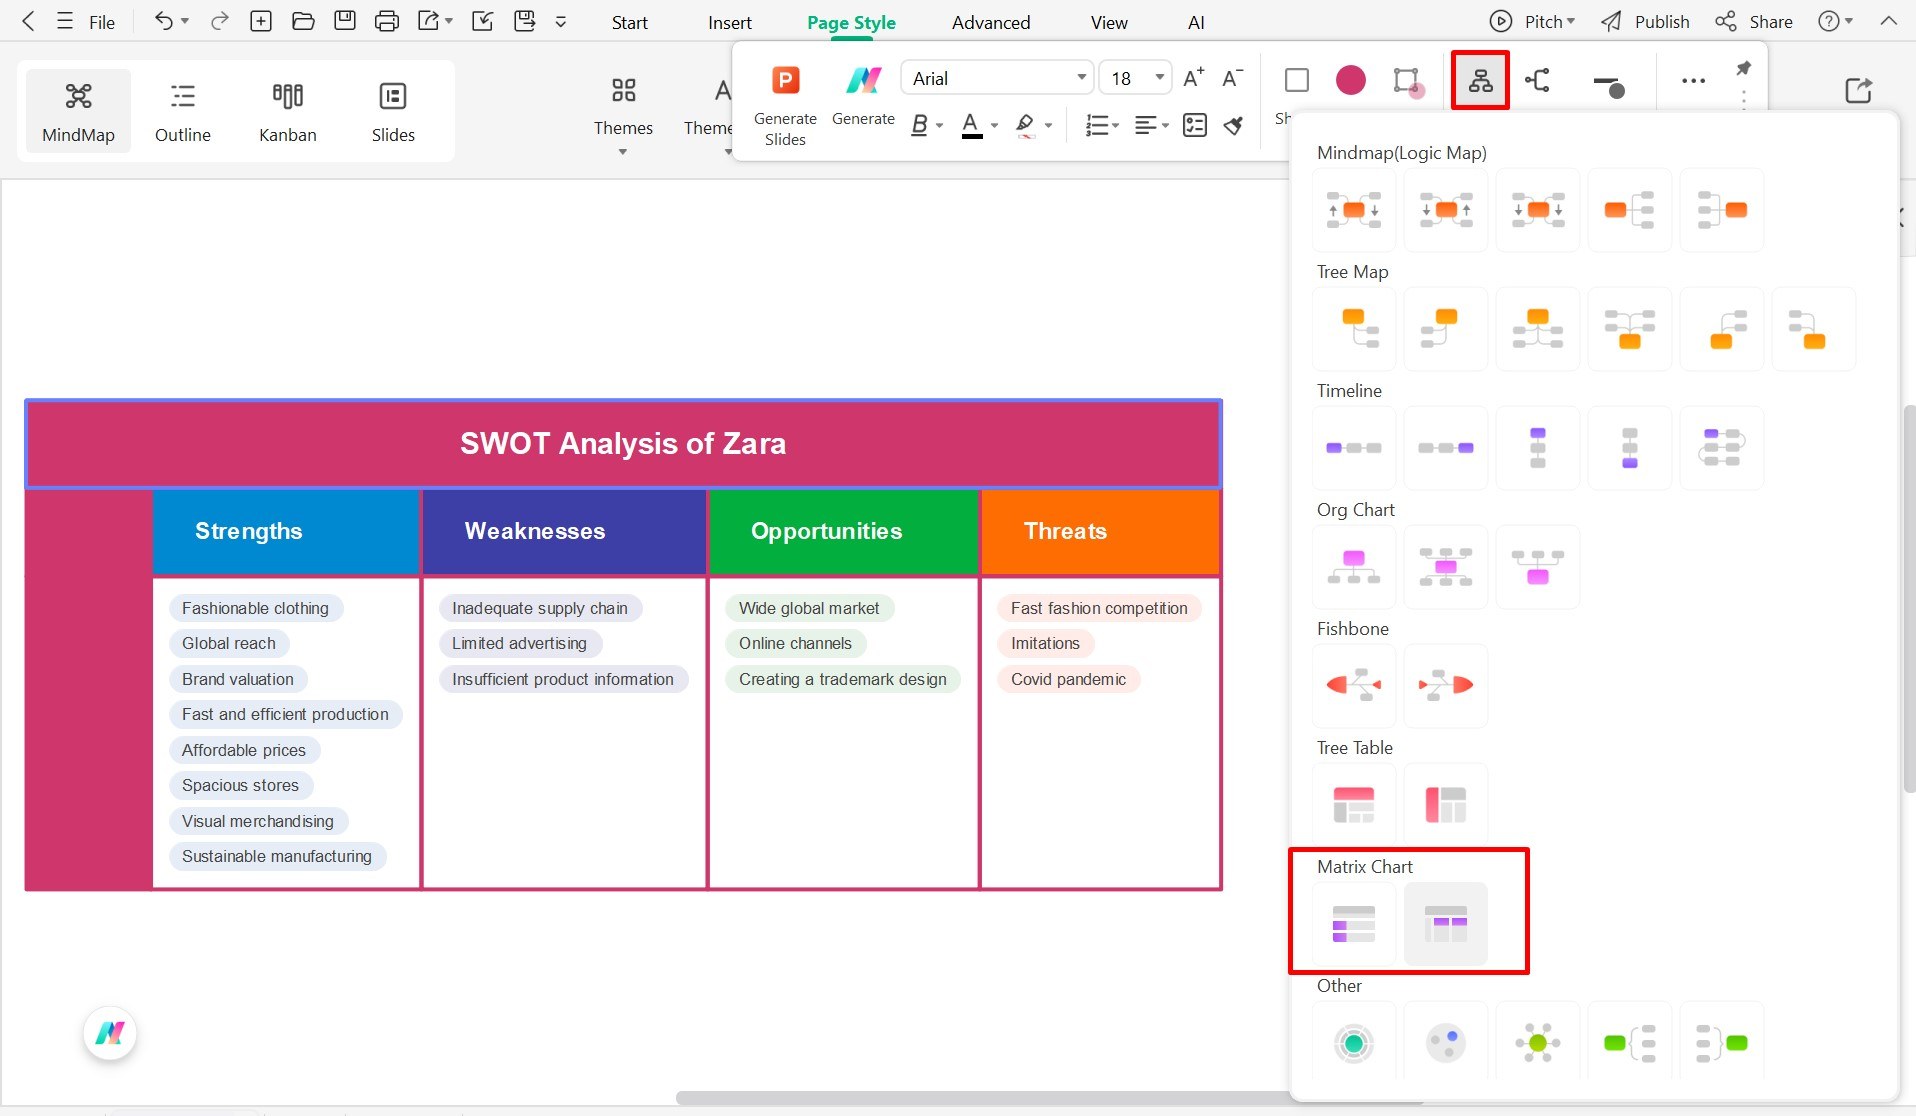Apply the highlighter color
Viewport: 1916px width, 1116px height.
[1025, 125]
